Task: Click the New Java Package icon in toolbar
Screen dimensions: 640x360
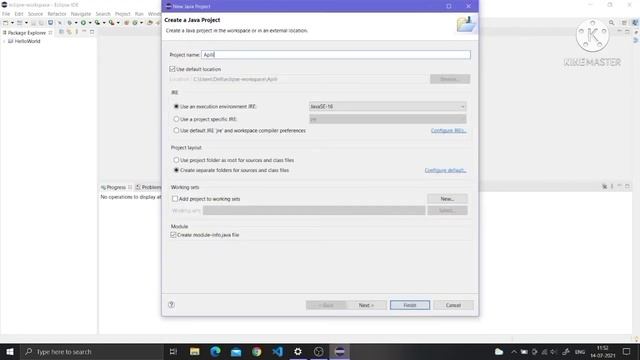Action: tap(126, 23)
